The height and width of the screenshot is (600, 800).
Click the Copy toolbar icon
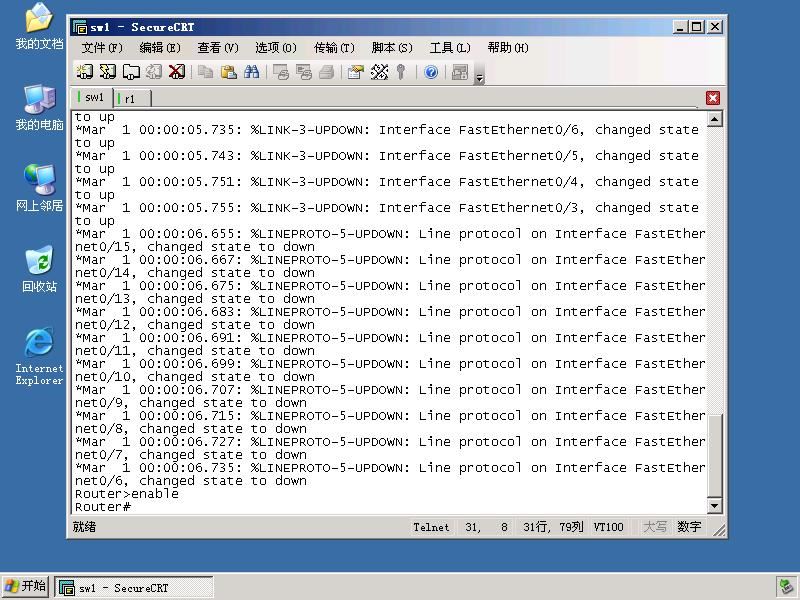(x=206, y=72)
